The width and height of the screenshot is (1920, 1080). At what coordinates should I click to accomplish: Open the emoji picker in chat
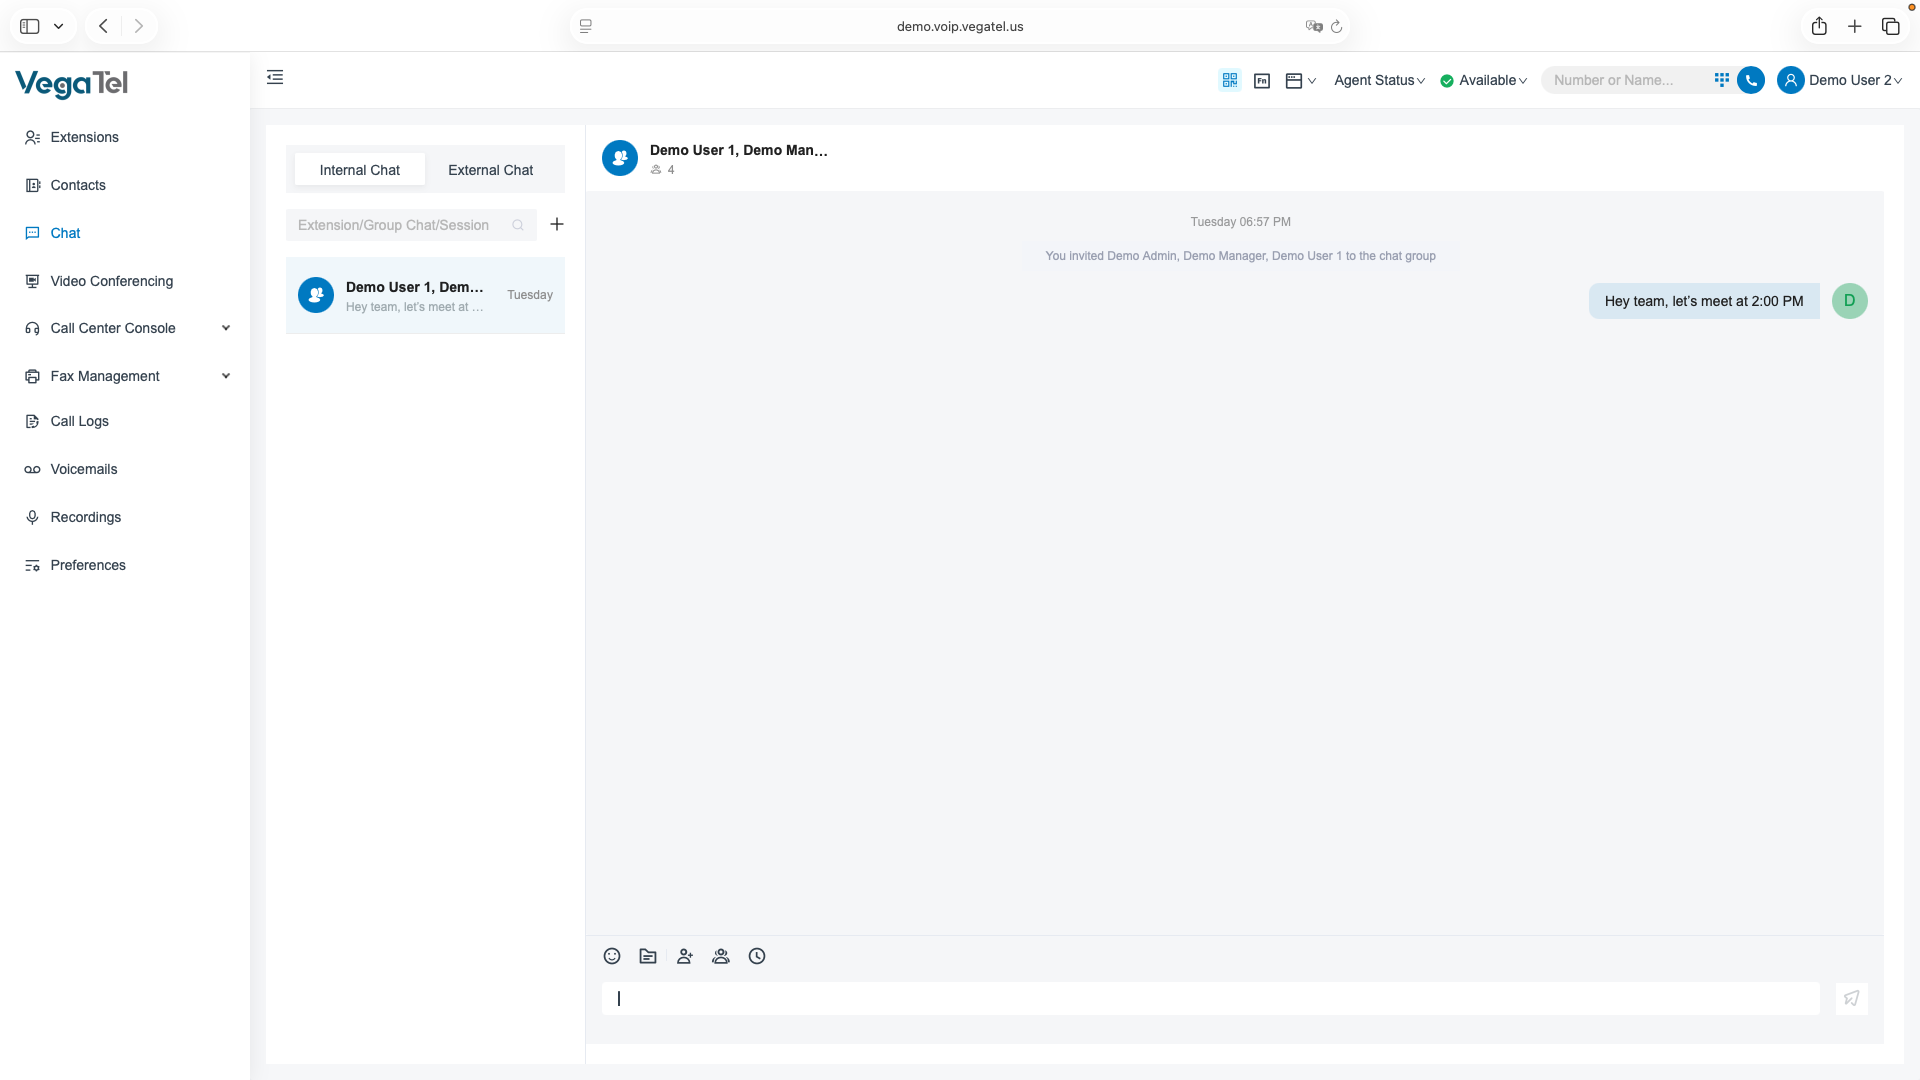612,956
